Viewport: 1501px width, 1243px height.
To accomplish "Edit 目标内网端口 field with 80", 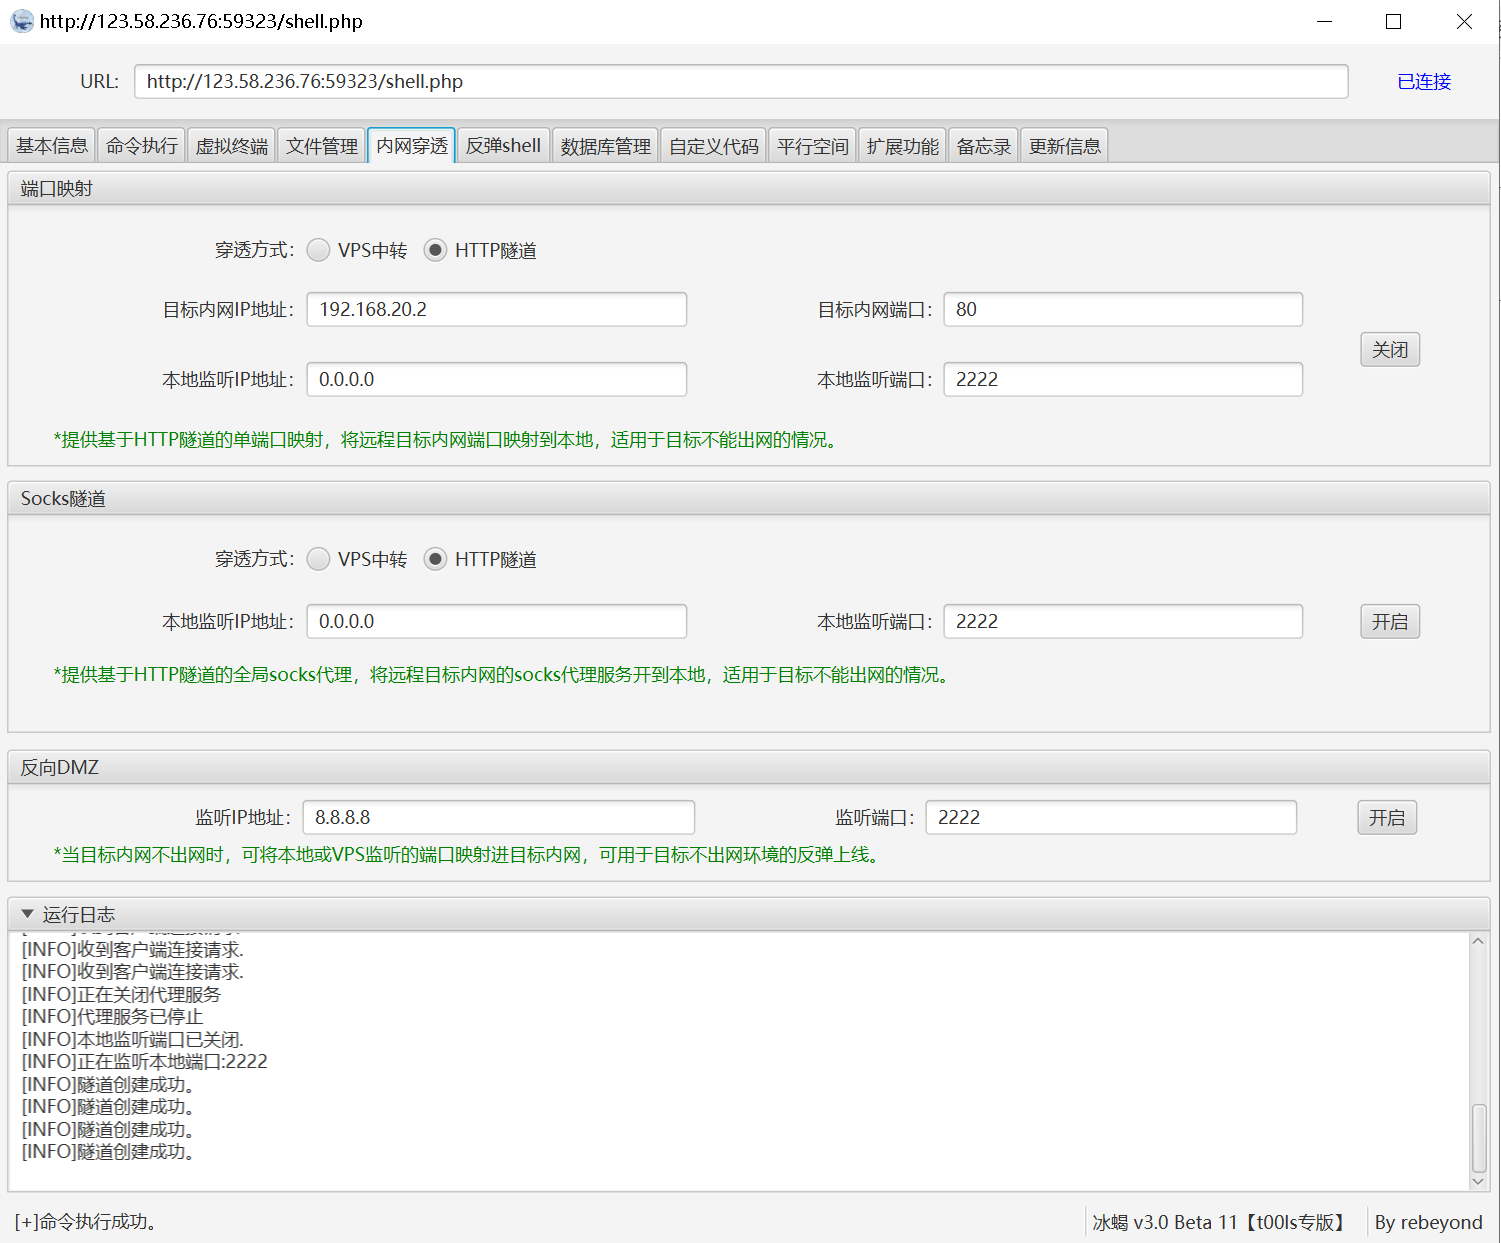I will click(x=1123, y=310).
